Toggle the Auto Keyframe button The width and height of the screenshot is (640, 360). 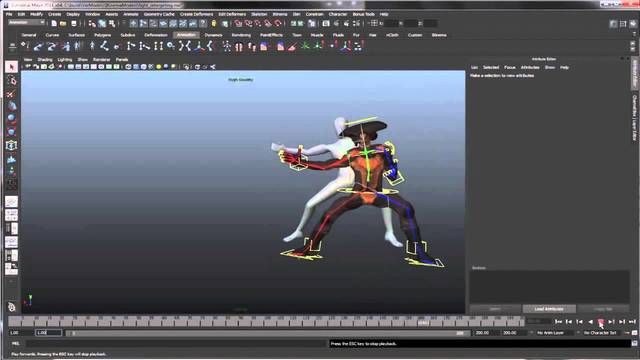pyautogui.click(x=627, y=333)
